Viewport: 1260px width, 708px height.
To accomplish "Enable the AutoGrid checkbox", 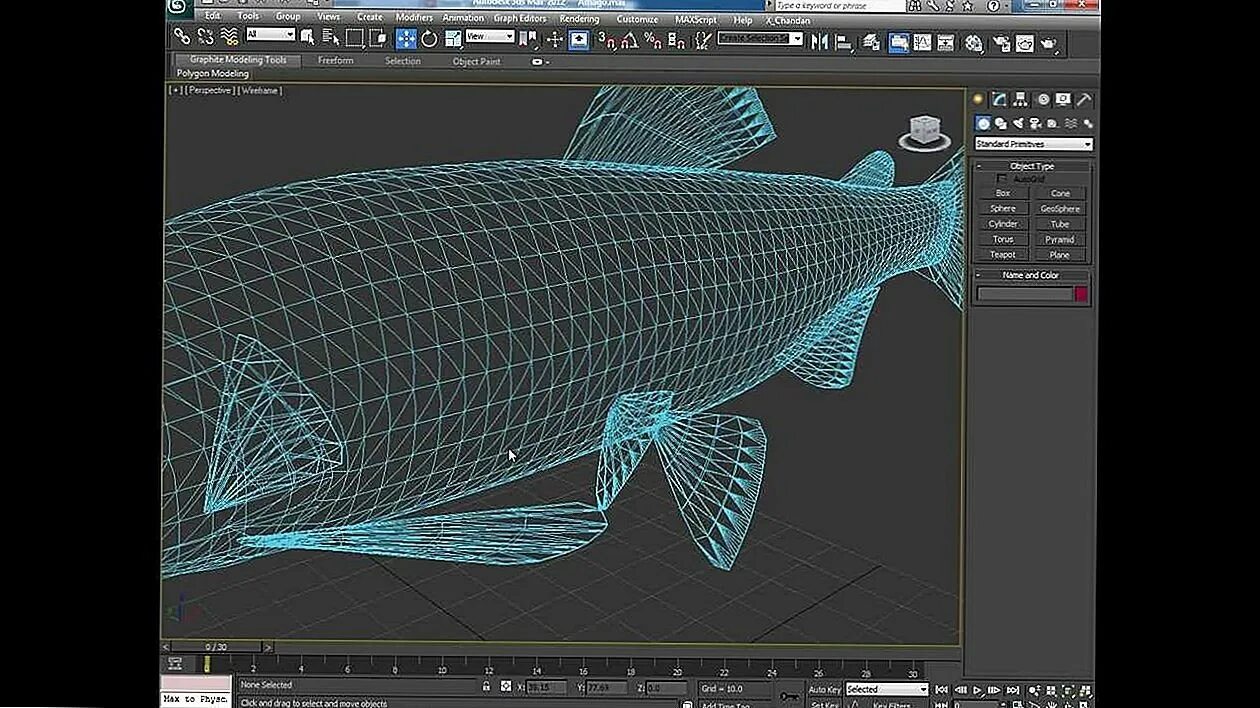I will (1003, 179).
